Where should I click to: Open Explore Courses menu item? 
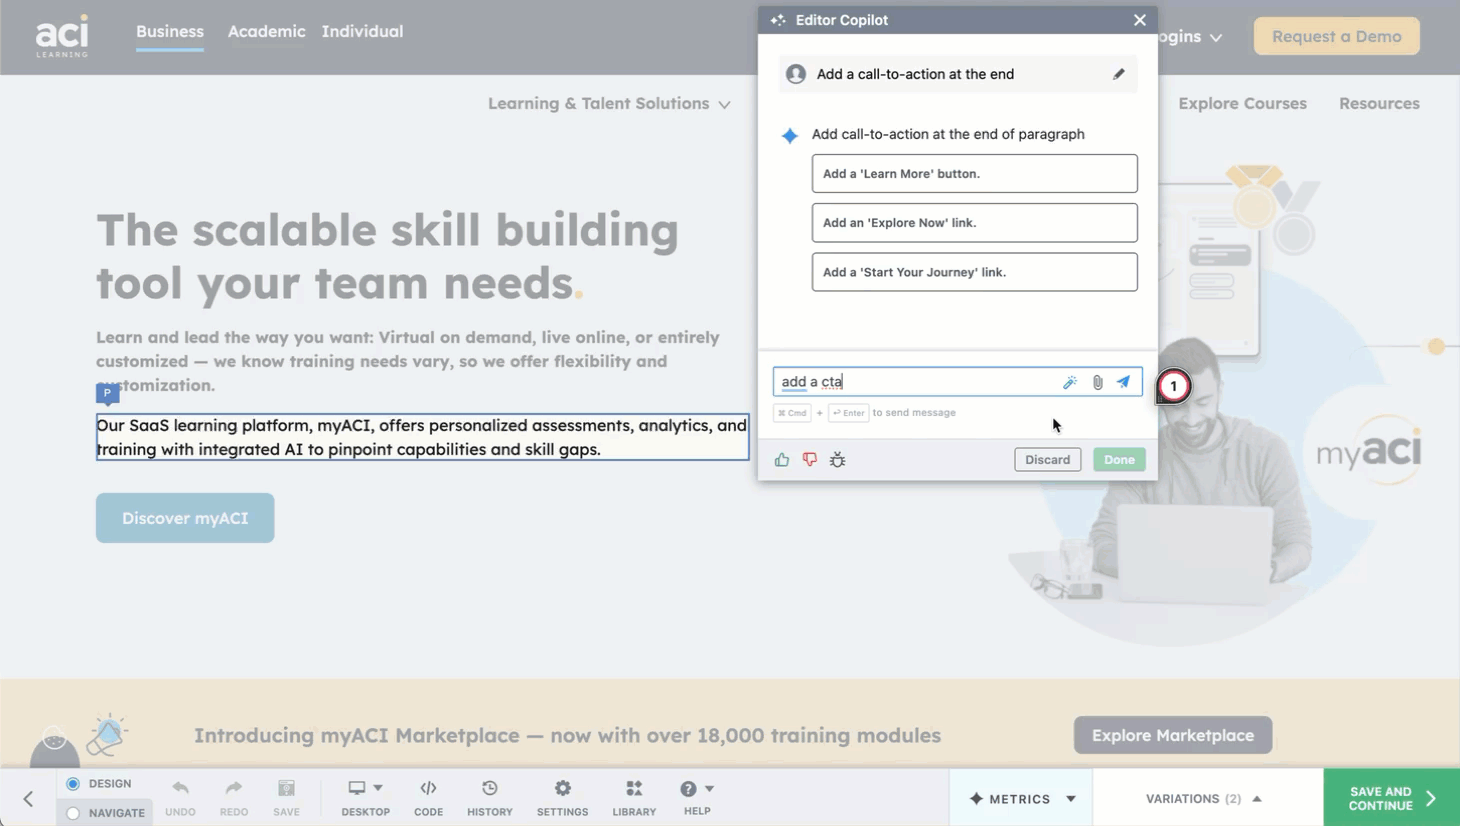coord(1242,103)
